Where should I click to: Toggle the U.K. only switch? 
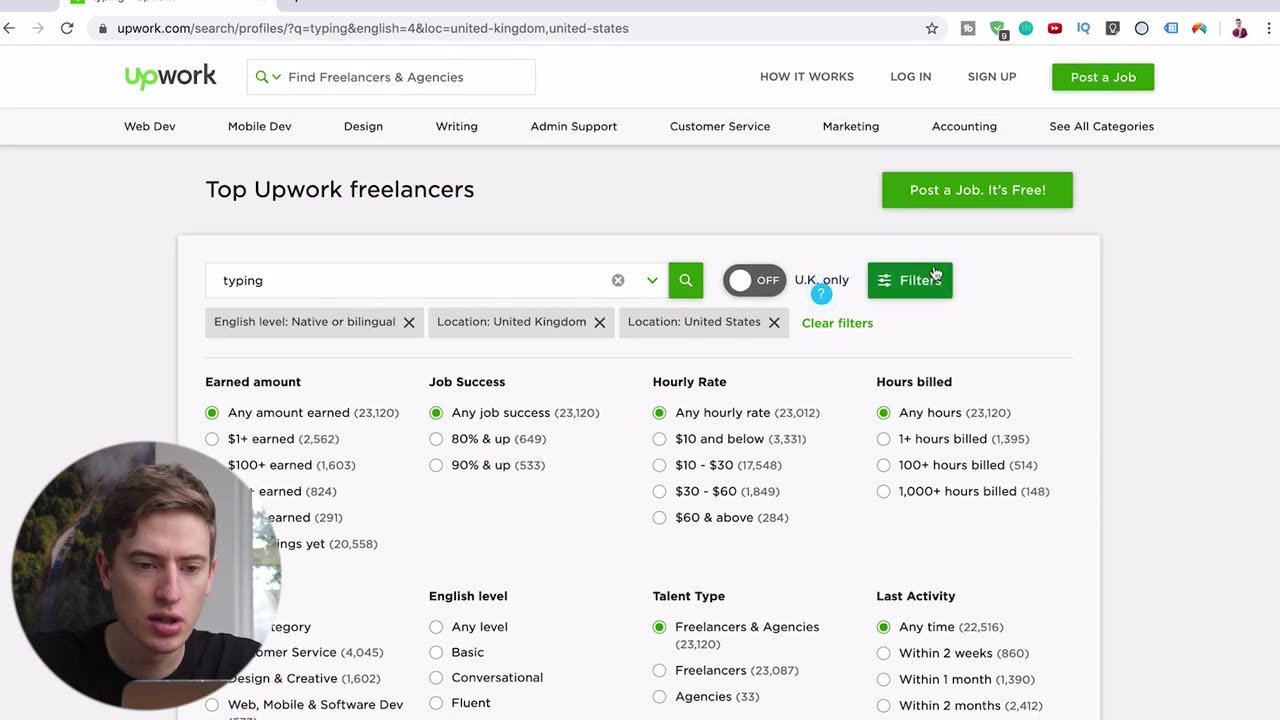(754, 280)
